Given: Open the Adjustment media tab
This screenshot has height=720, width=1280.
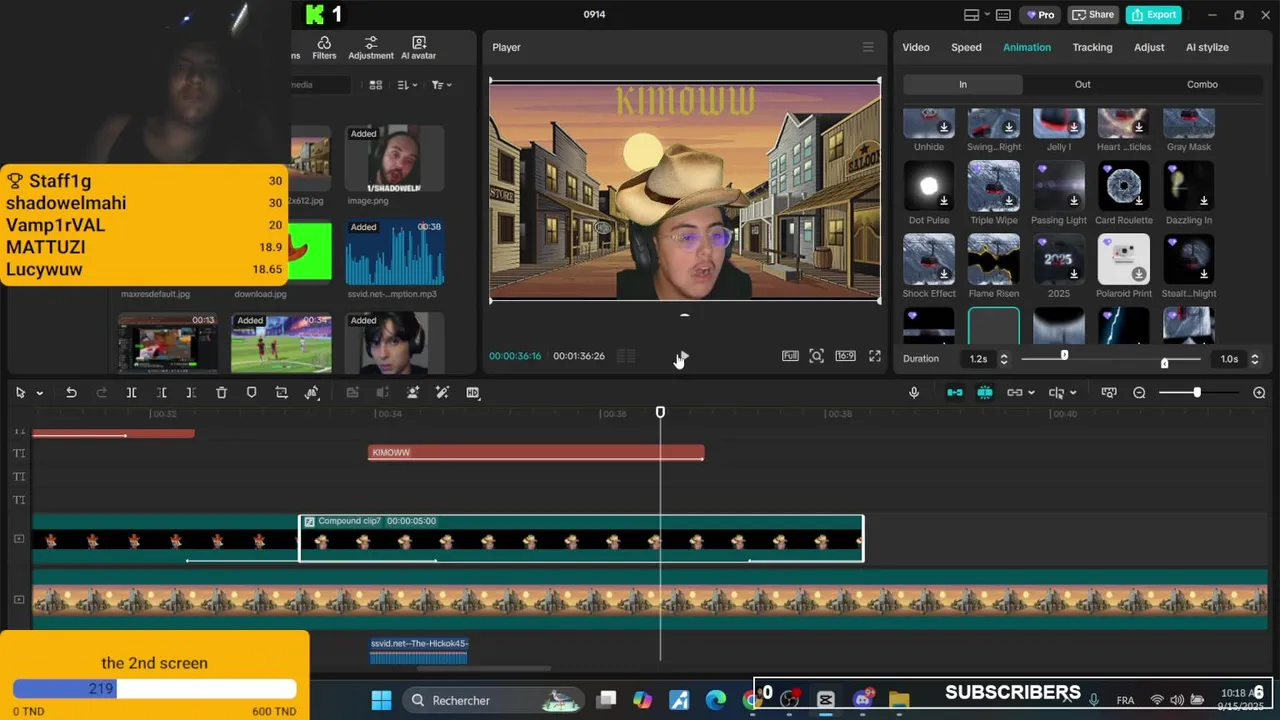Looking at the screenshot, I should click(x=370, y=48).
